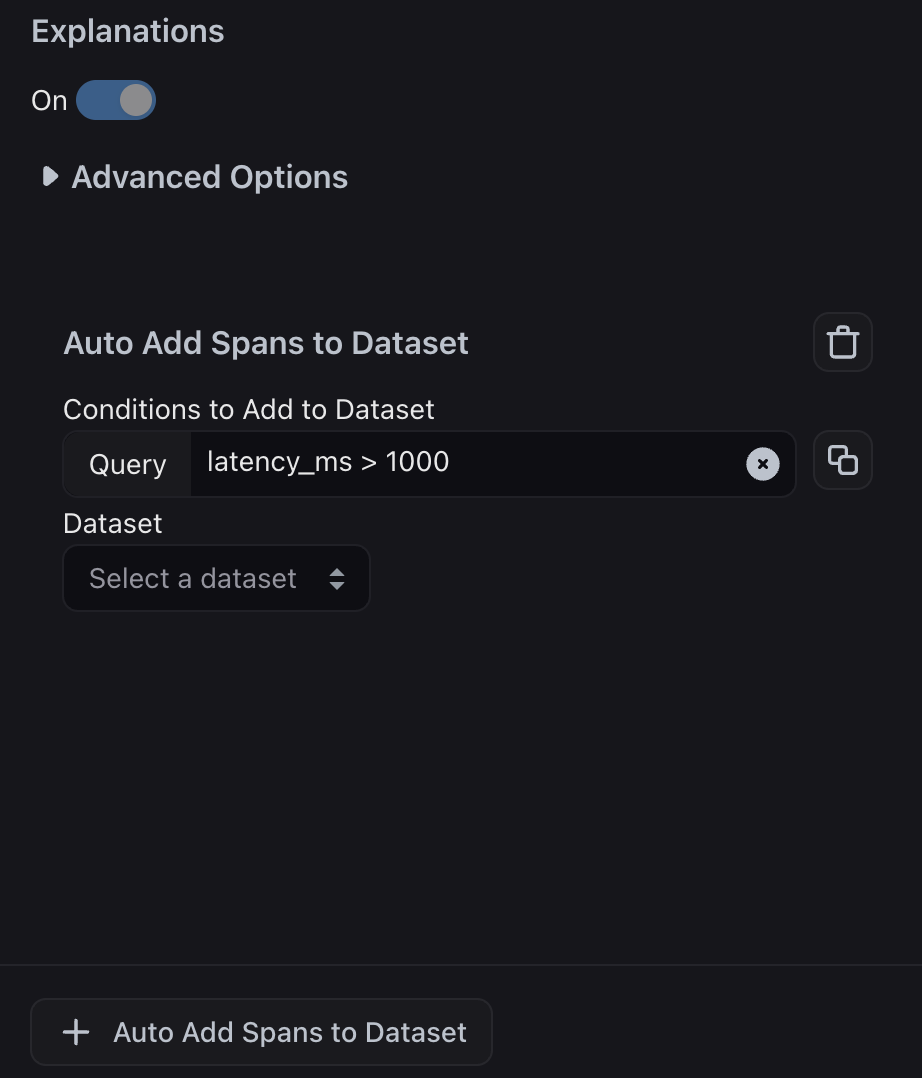Click the "Explanations" section heading
This screenshot has height=1078, width=922.
point(128,31)
